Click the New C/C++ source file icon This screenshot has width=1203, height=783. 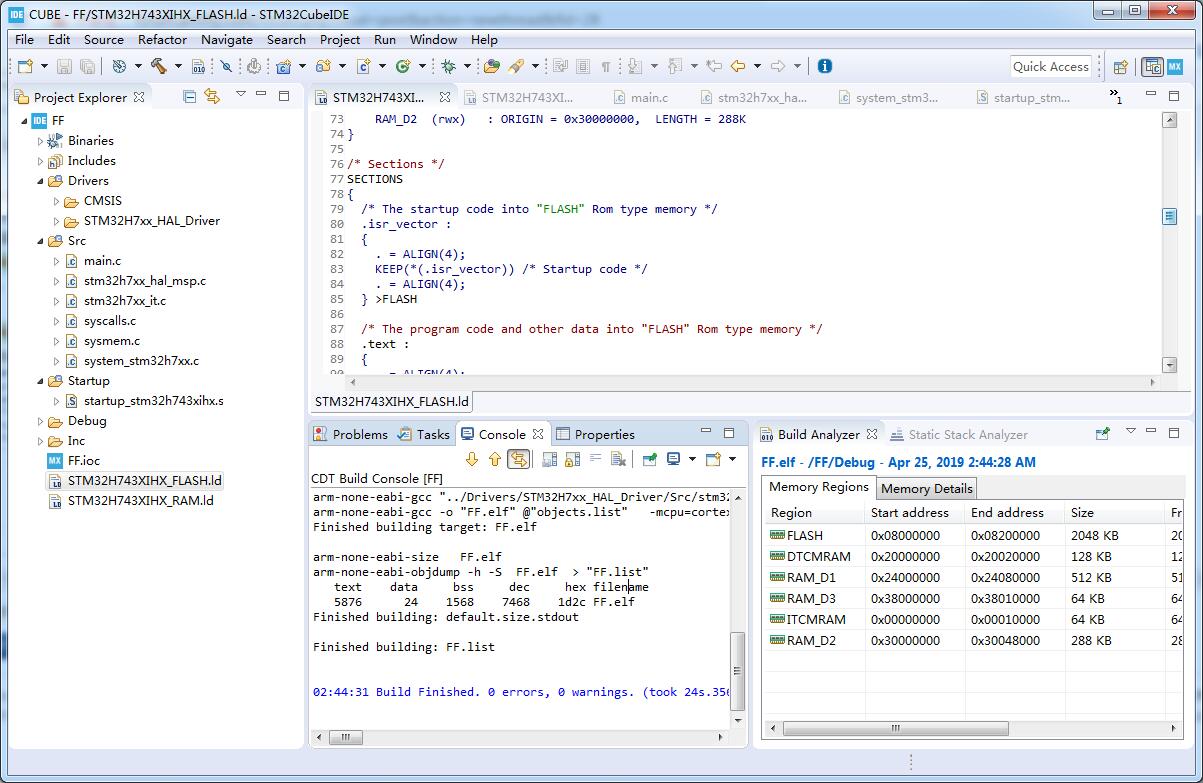click(x=364, y=66)
